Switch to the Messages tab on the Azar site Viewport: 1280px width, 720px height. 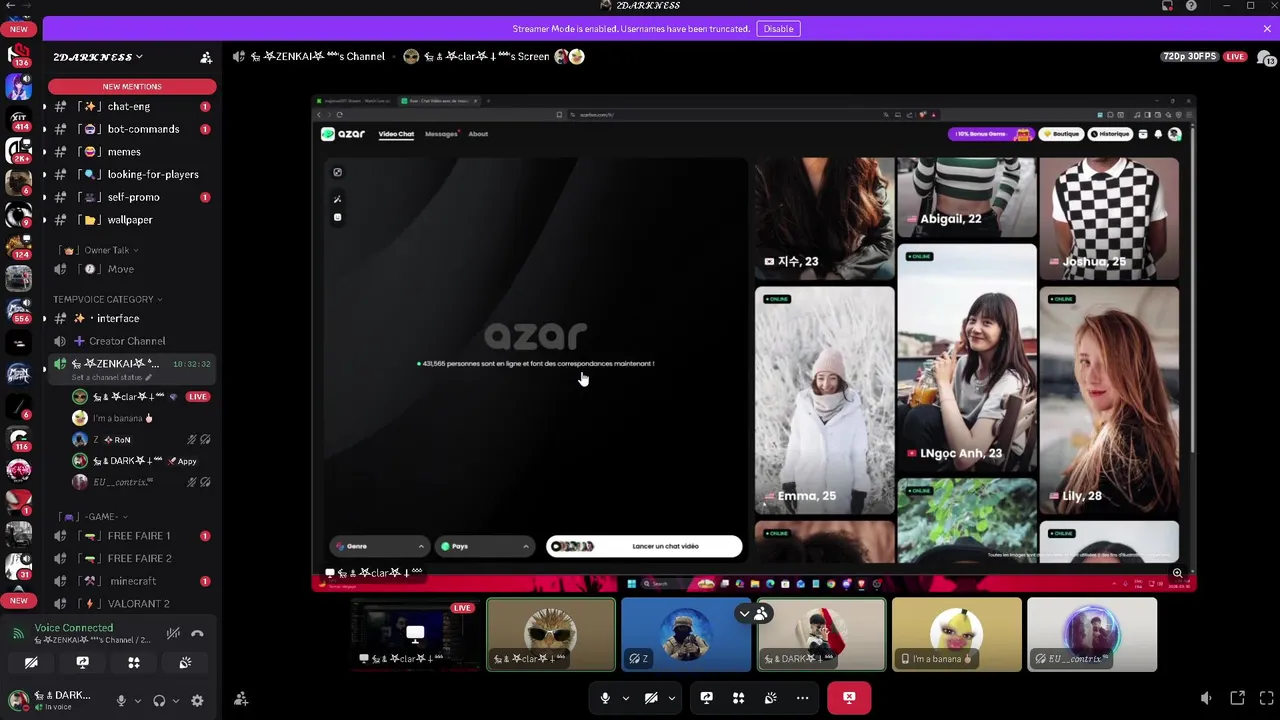pyautogui.click(x=441, y=134)
